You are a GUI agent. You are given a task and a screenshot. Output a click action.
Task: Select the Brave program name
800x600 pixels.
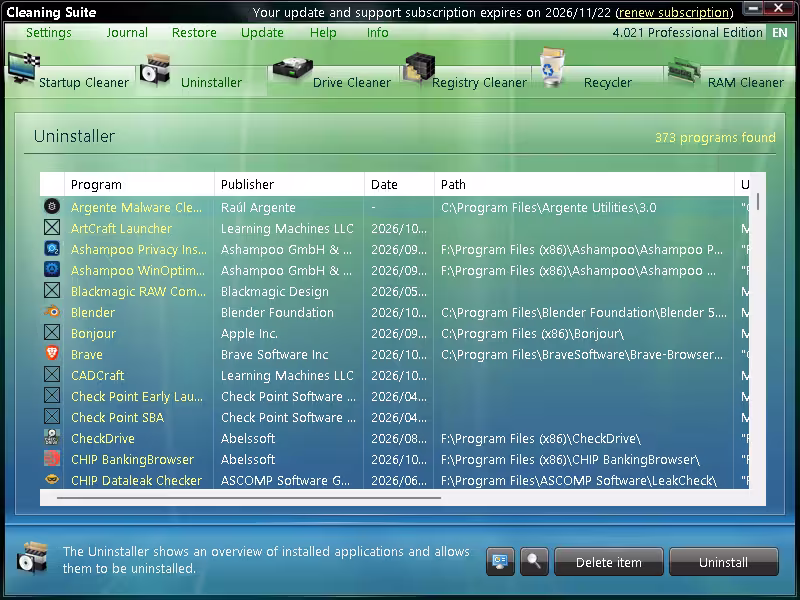pyautogui.click(x=87, y=355)
